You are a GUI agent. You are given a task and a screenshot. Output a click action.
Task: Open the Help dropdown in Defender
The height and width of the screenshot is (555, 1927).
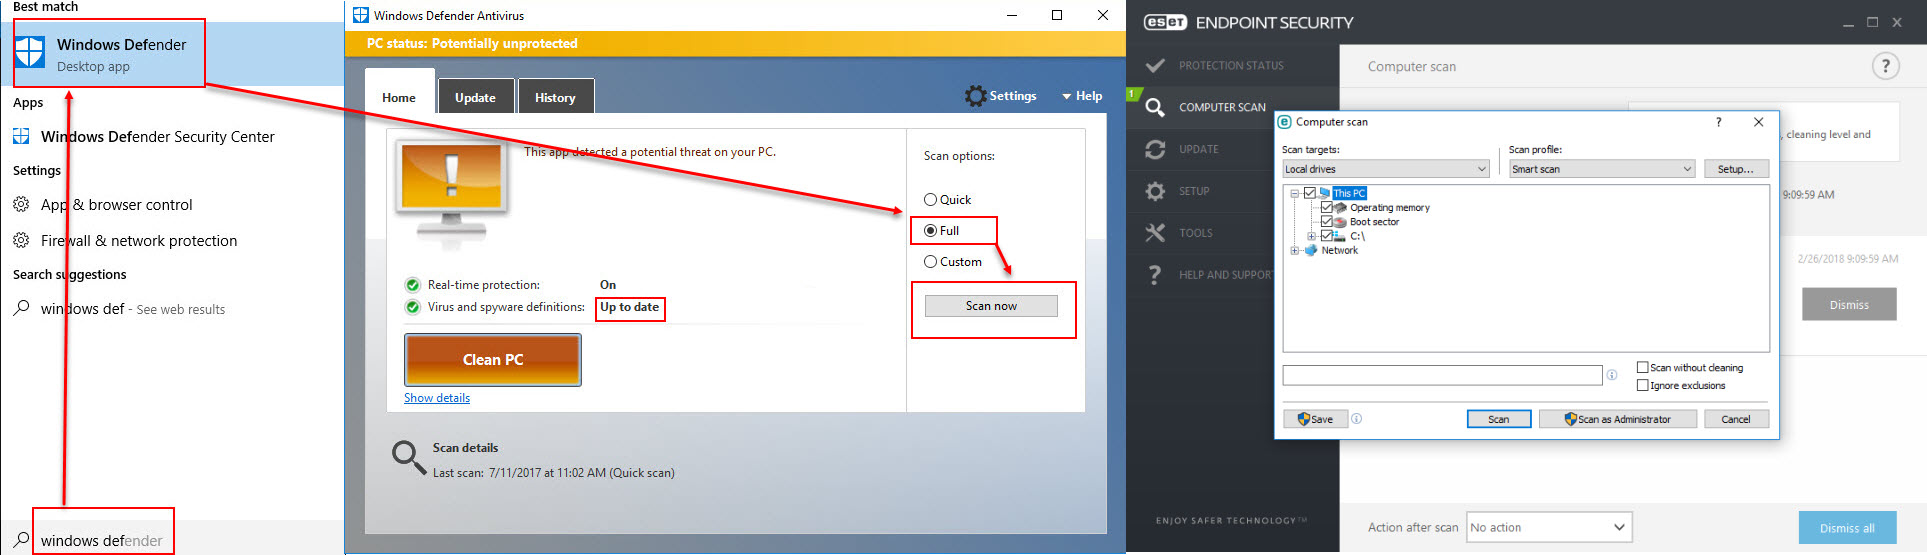1082,96
